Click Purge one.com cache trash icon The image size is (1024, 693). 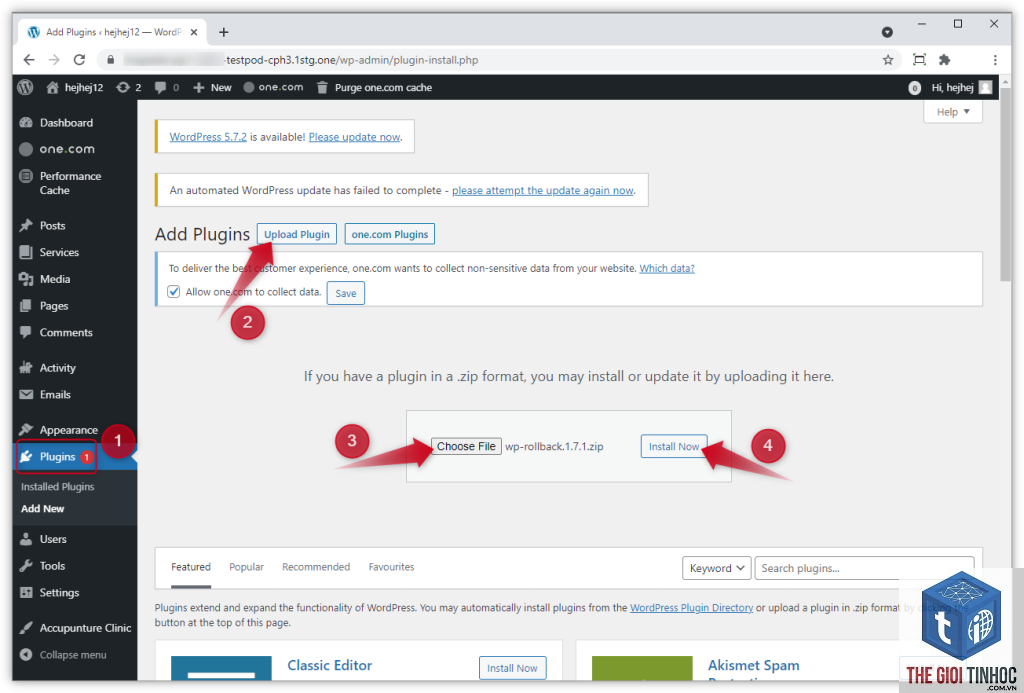click(x=322, y=88)
